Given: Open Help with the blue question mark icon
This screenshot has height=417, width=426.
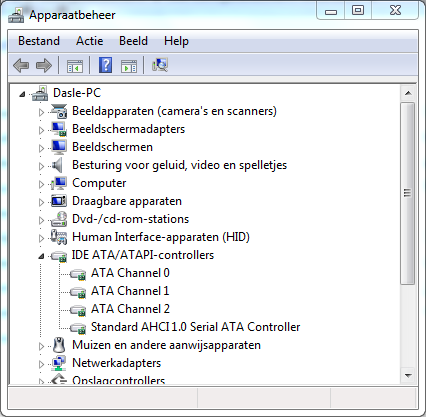Looking at the screenshot, I should point(105,65).
